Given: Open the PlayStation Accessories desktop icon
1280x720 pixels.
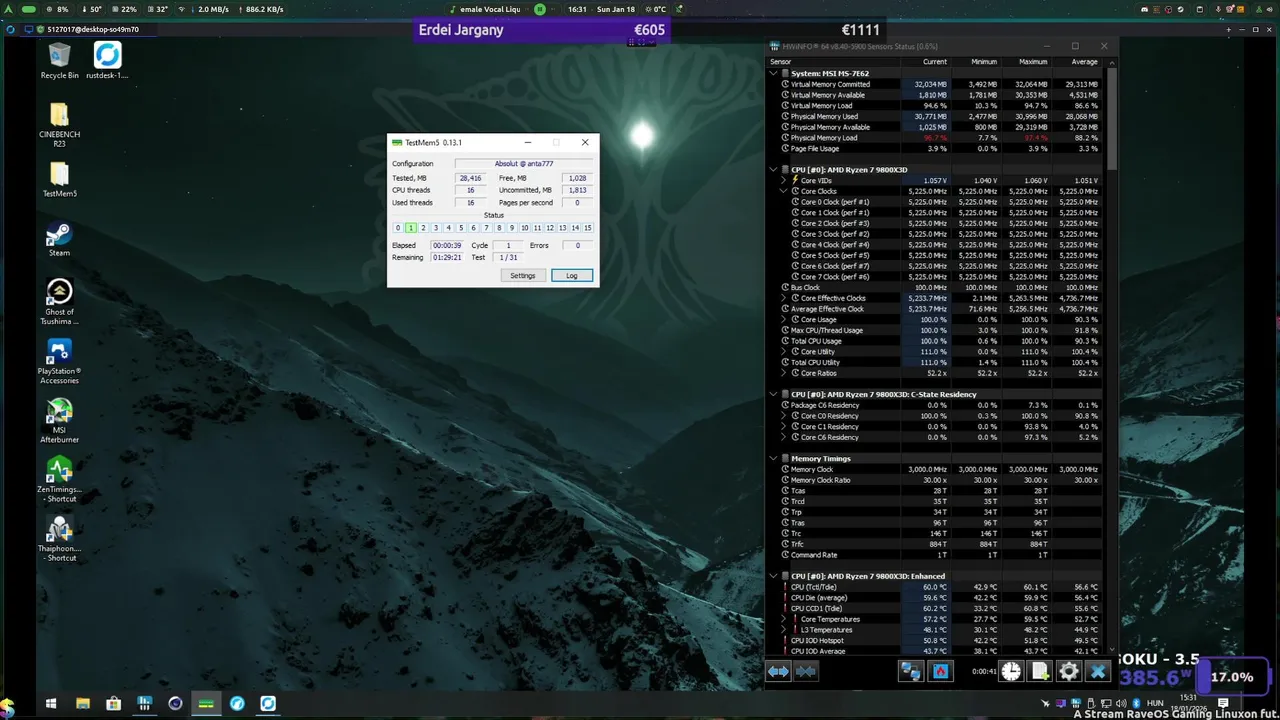Looking at the screenshot, I should pos(59,361).
